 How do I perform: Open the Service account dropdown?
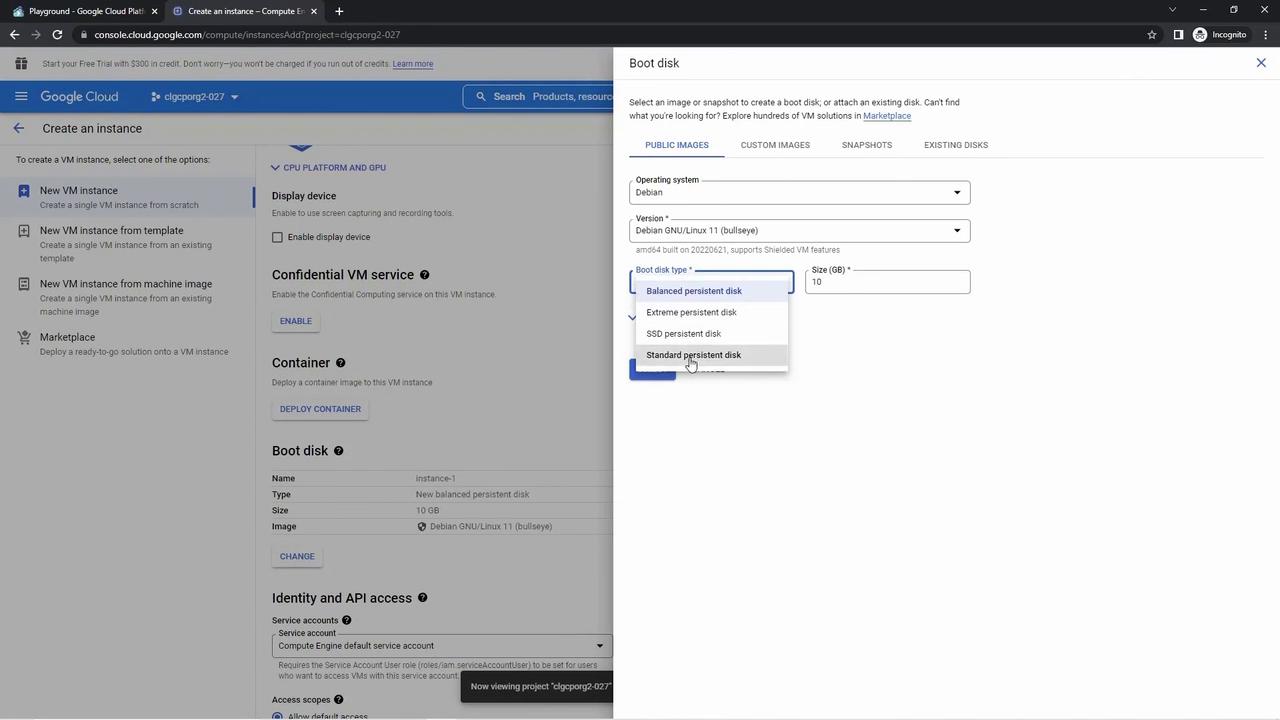442,646
